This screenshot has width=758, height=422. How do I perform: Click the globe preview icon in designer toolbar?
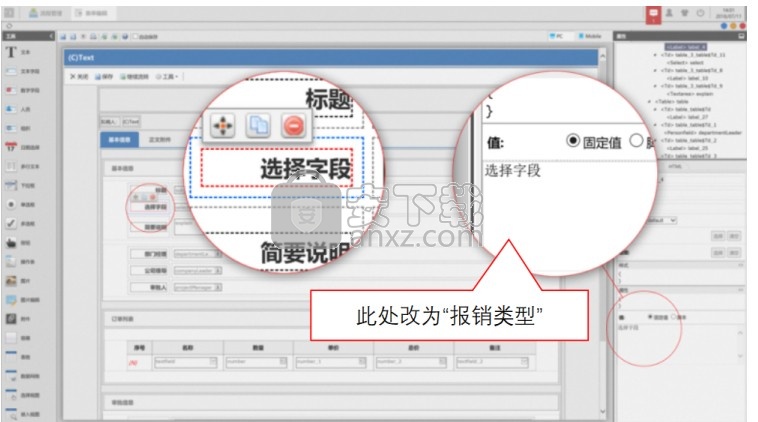point(125,37)
